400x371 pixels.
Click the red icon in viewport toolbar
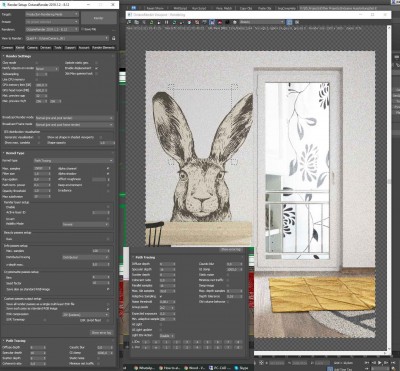(220, 22)
